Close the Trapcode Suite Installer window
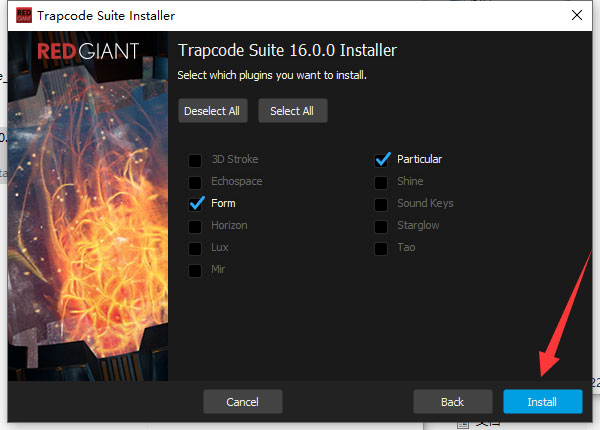The image size is (600, 430). pos(577,15)
